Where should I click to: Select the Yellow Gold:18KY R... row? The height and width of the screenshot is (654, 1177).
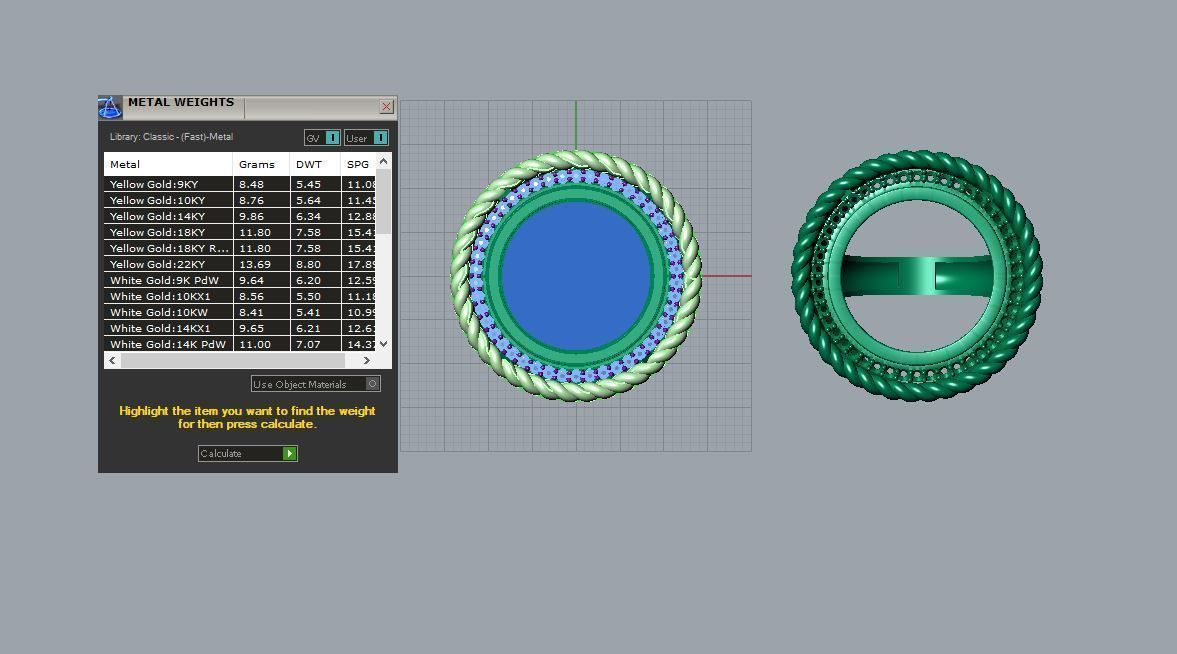tap(240, 249)
